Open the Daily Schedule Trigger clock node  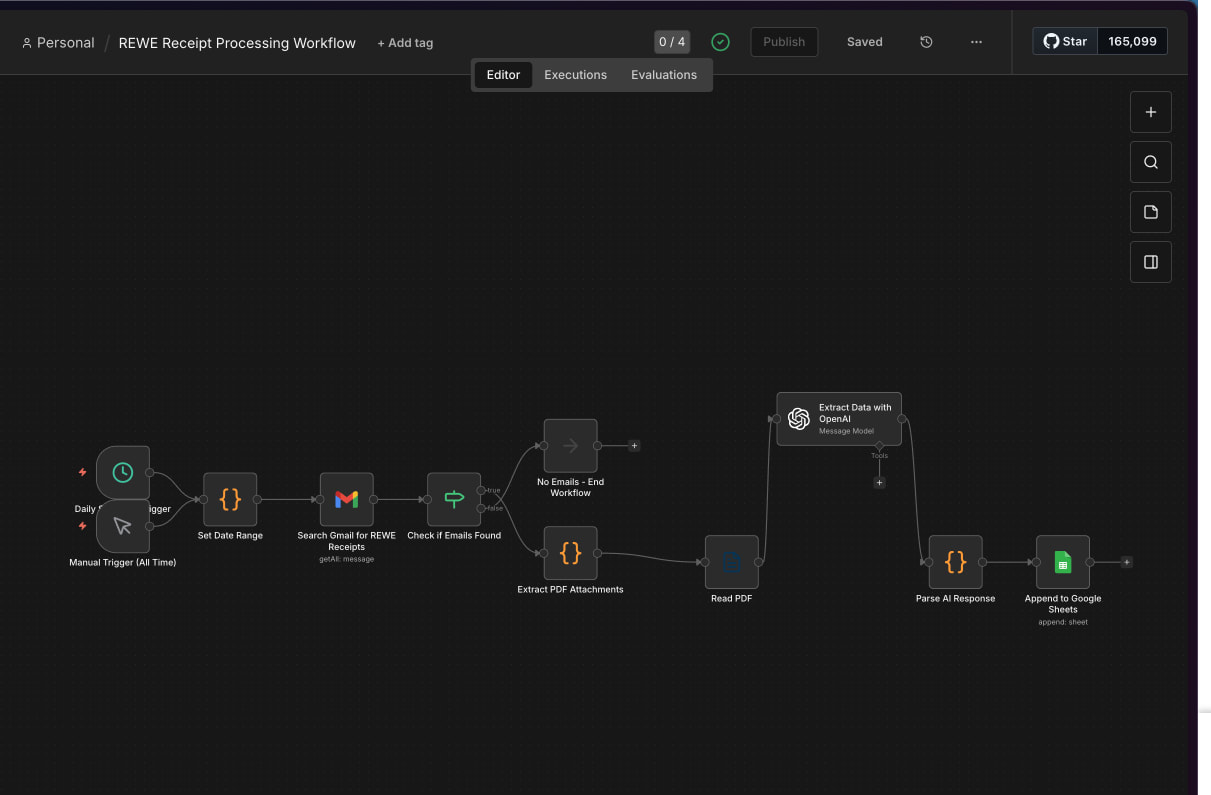[x=123, y=472]
